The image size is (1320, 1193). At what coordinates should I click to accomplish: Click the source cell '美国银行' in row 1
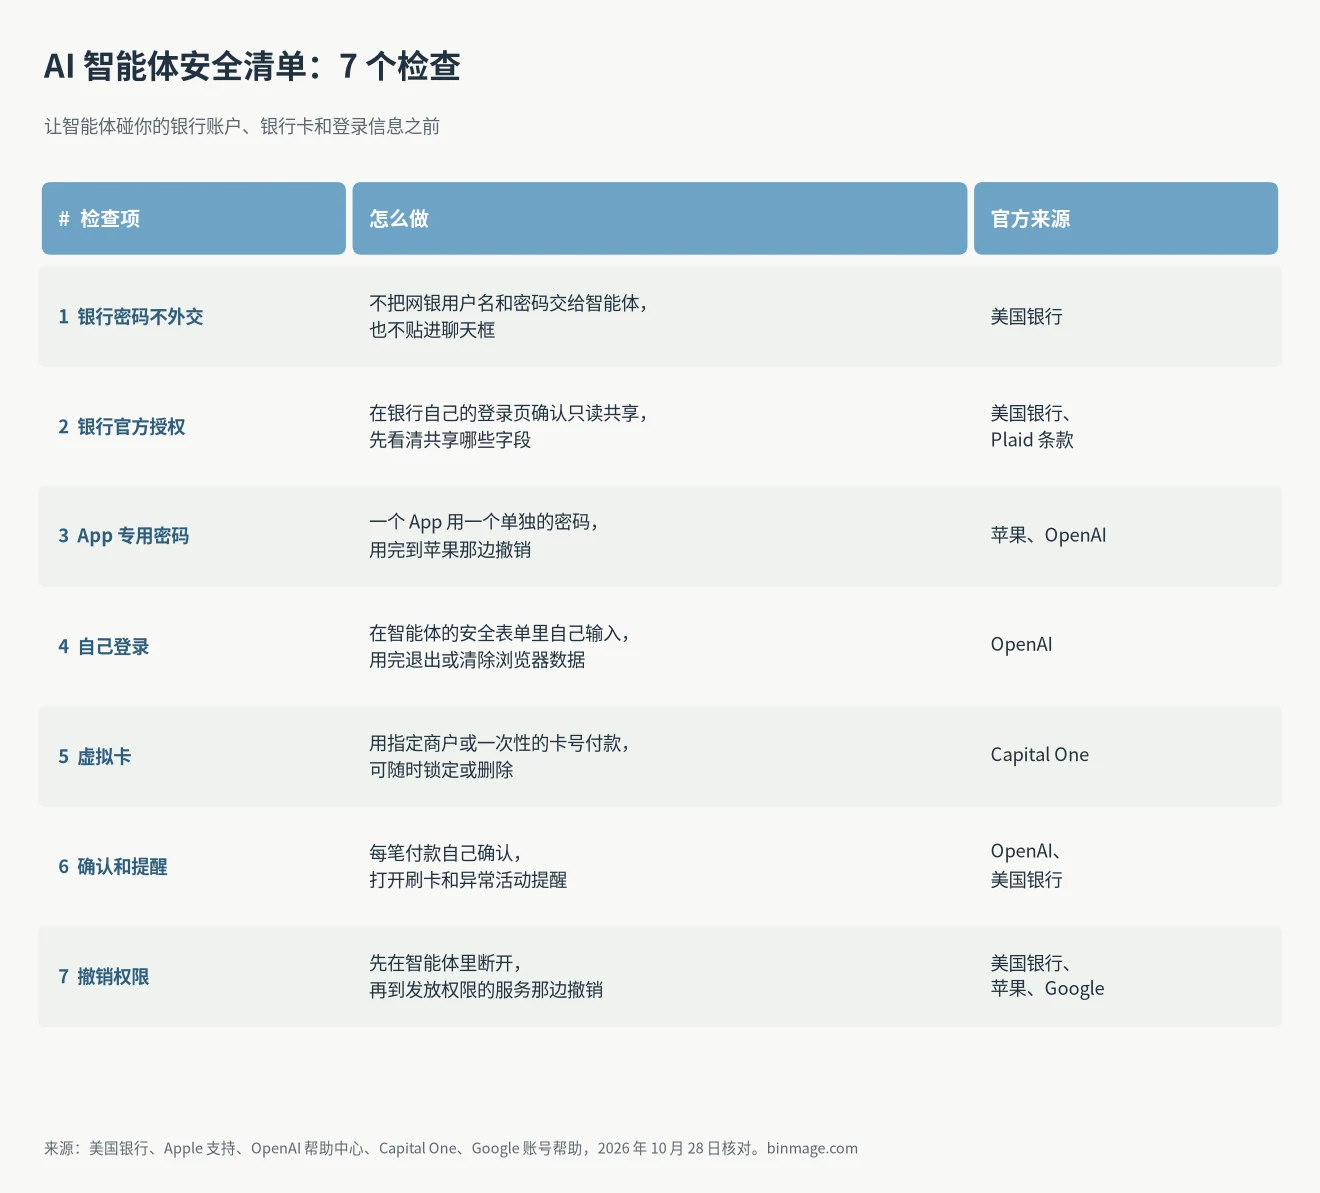1027,316
